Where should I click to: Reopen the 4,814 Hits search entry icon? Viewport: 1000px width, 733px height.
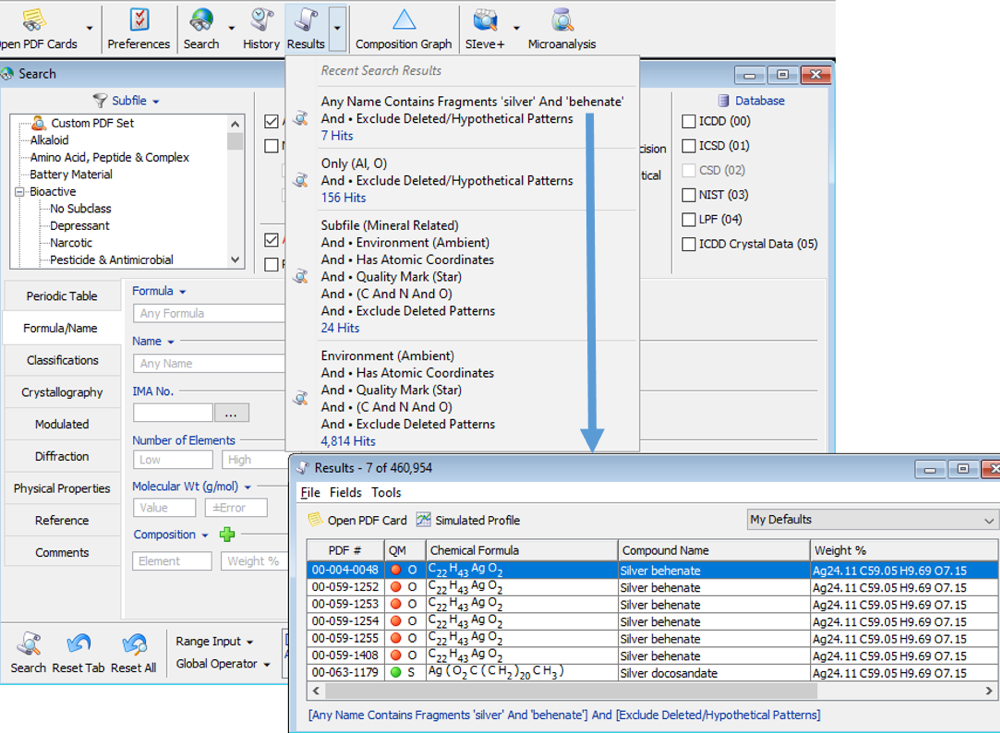(x=300, y=399)
